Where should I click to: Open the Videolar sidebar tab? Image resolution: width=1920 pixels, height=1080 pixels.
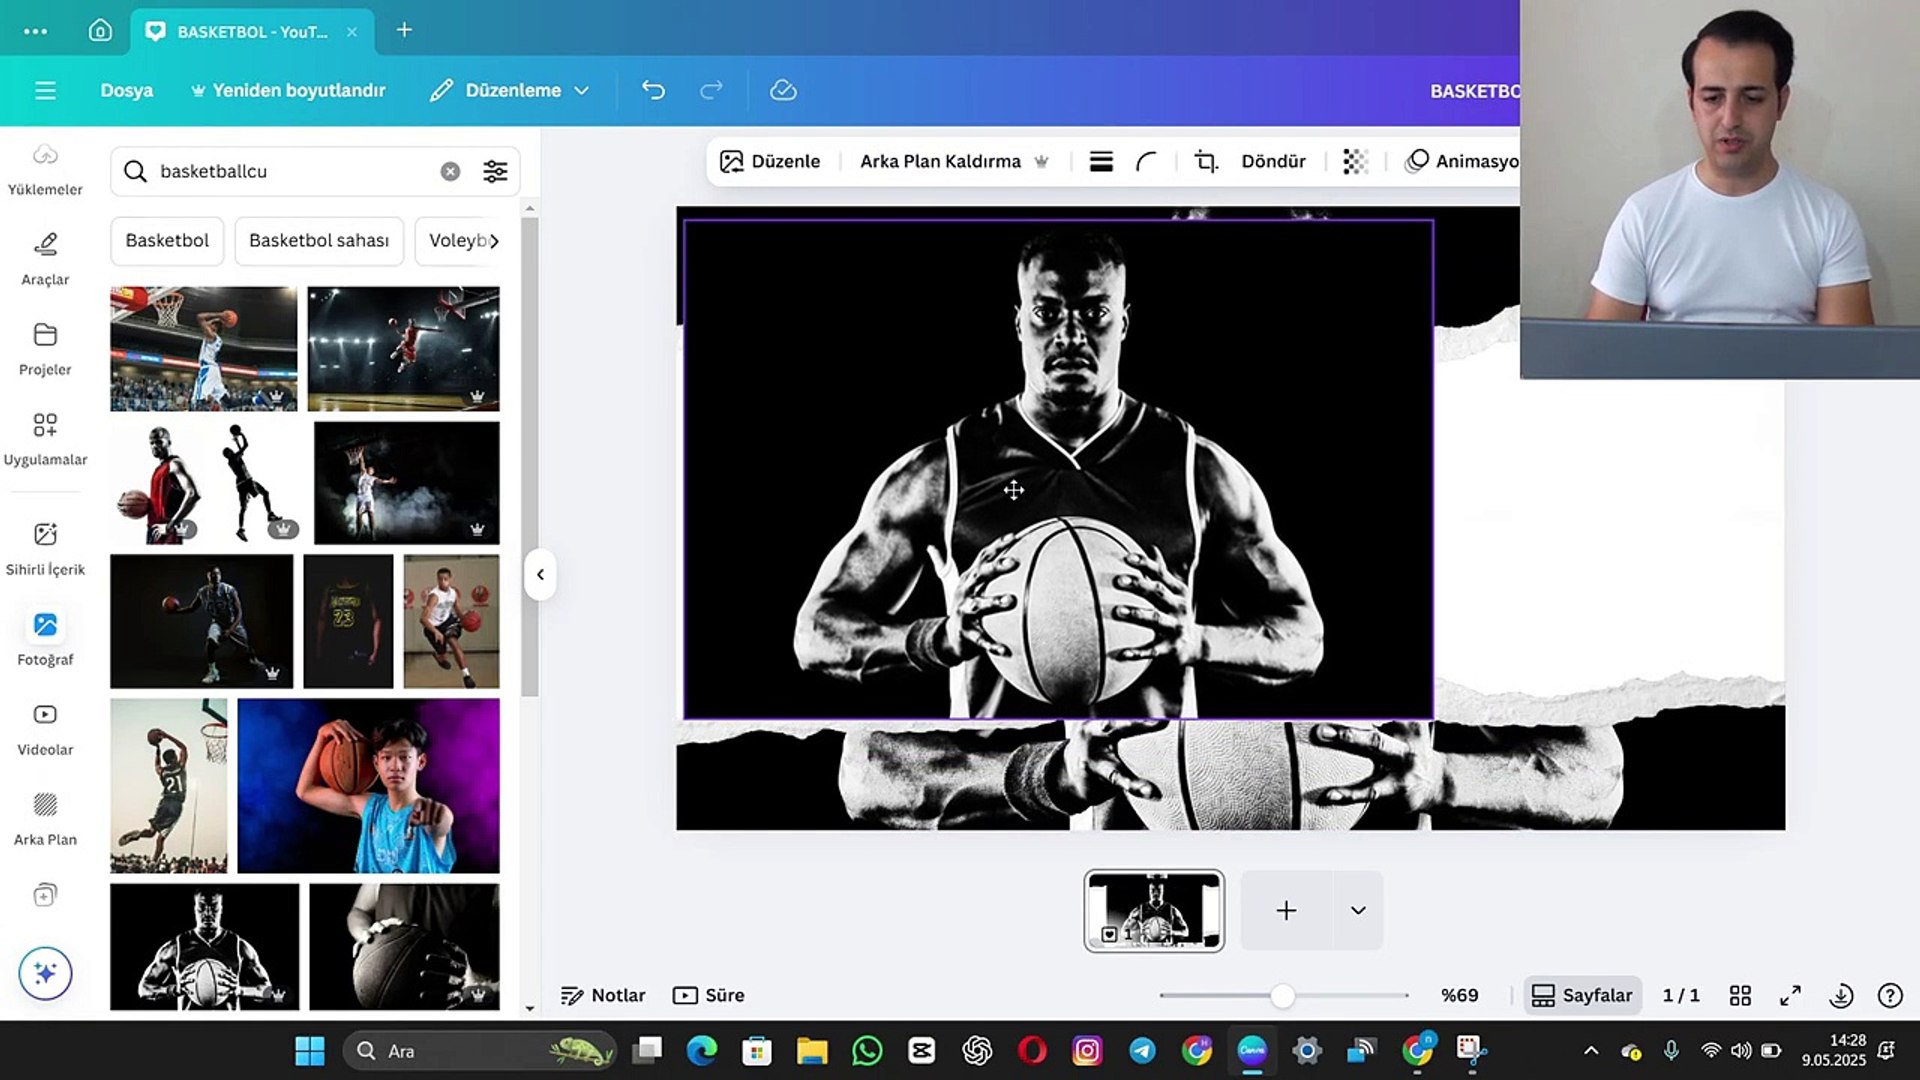pyautogui.click(x=45, y=728)
